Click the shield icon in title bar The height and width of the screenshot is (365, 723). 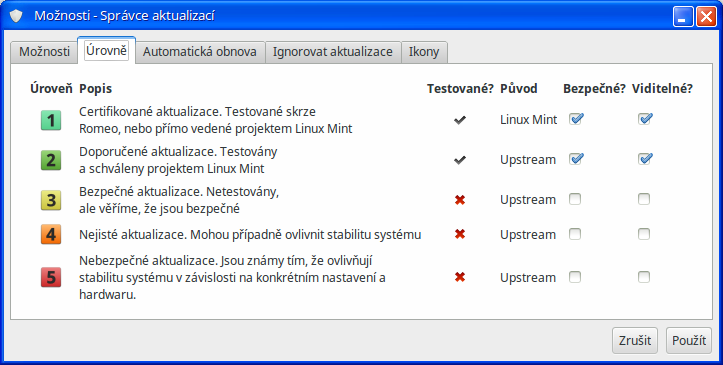point(16,16)
